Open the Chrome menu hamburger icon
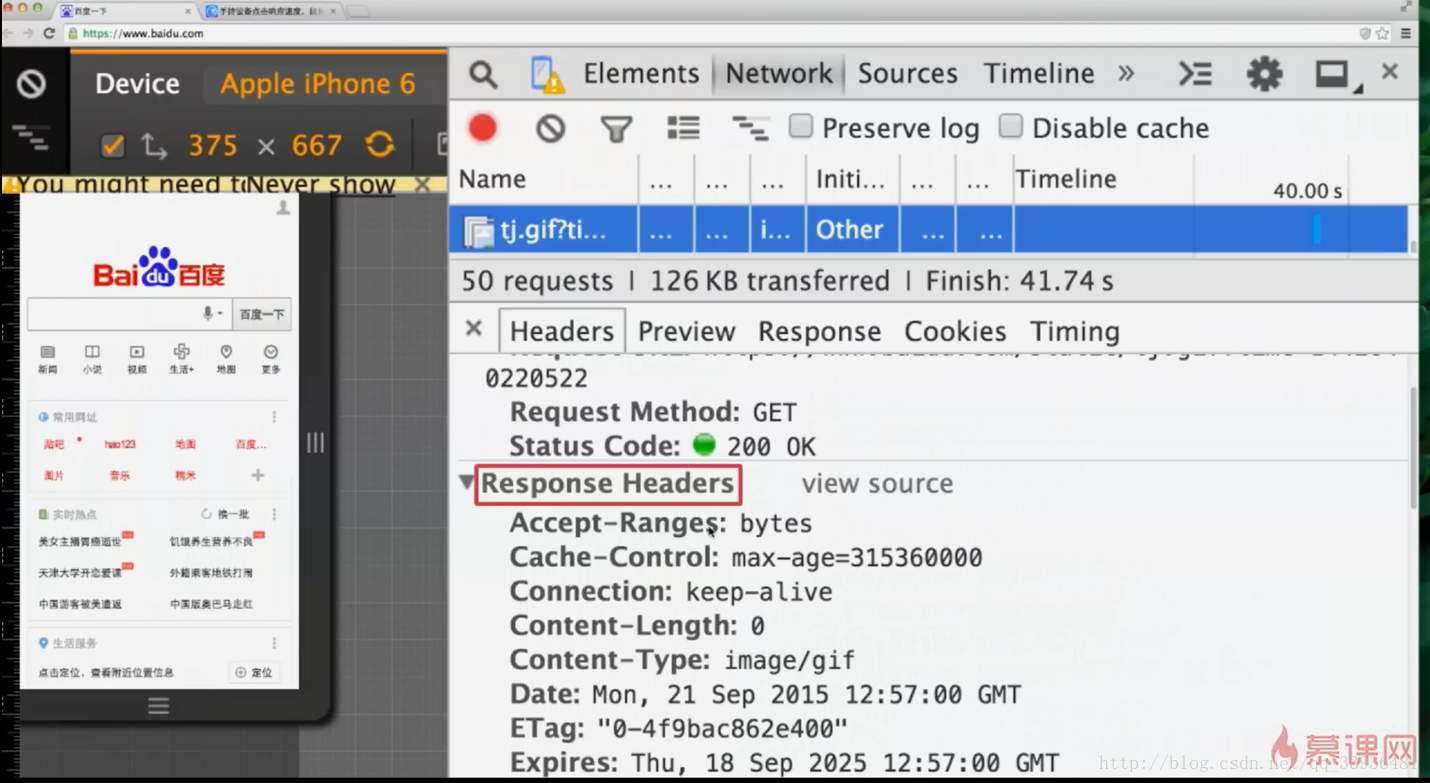Viewport: 1430px width, 783px height. [x=1406, y=33]
